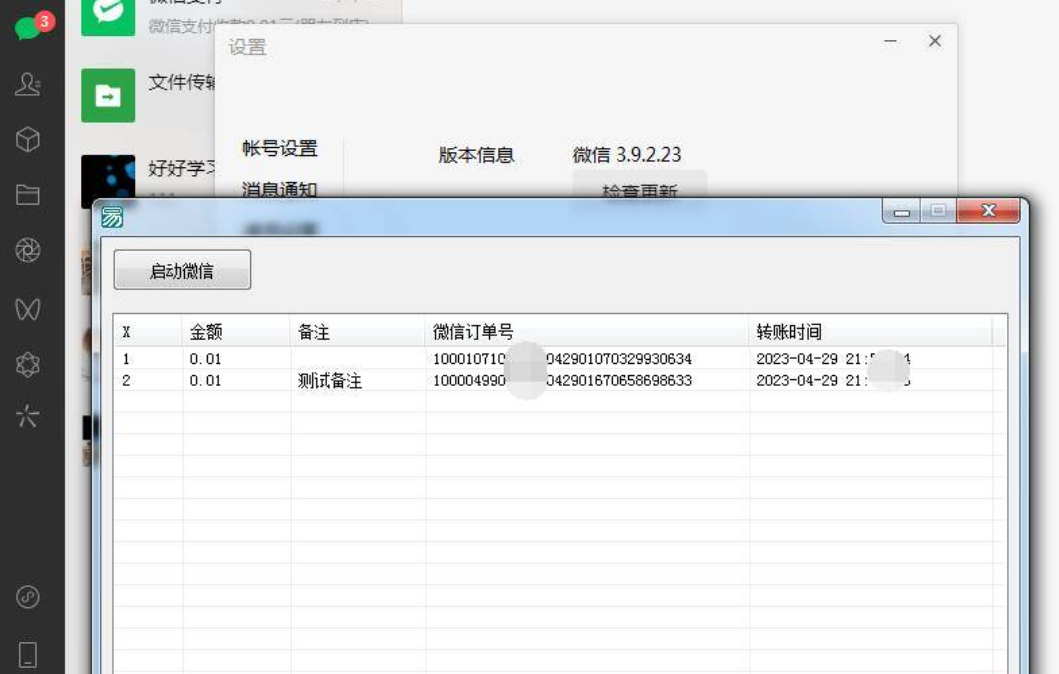Select row 1 index cell
The width and height of the screenshot is (1059, 674).
(x=126, y=359)
